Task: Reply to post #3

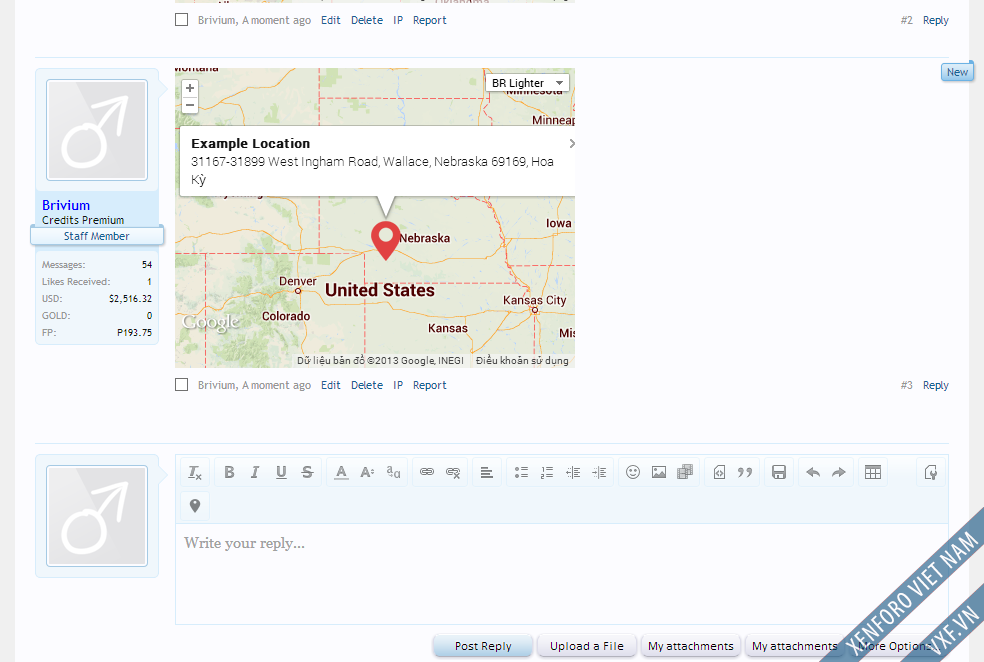Action: 935,385
